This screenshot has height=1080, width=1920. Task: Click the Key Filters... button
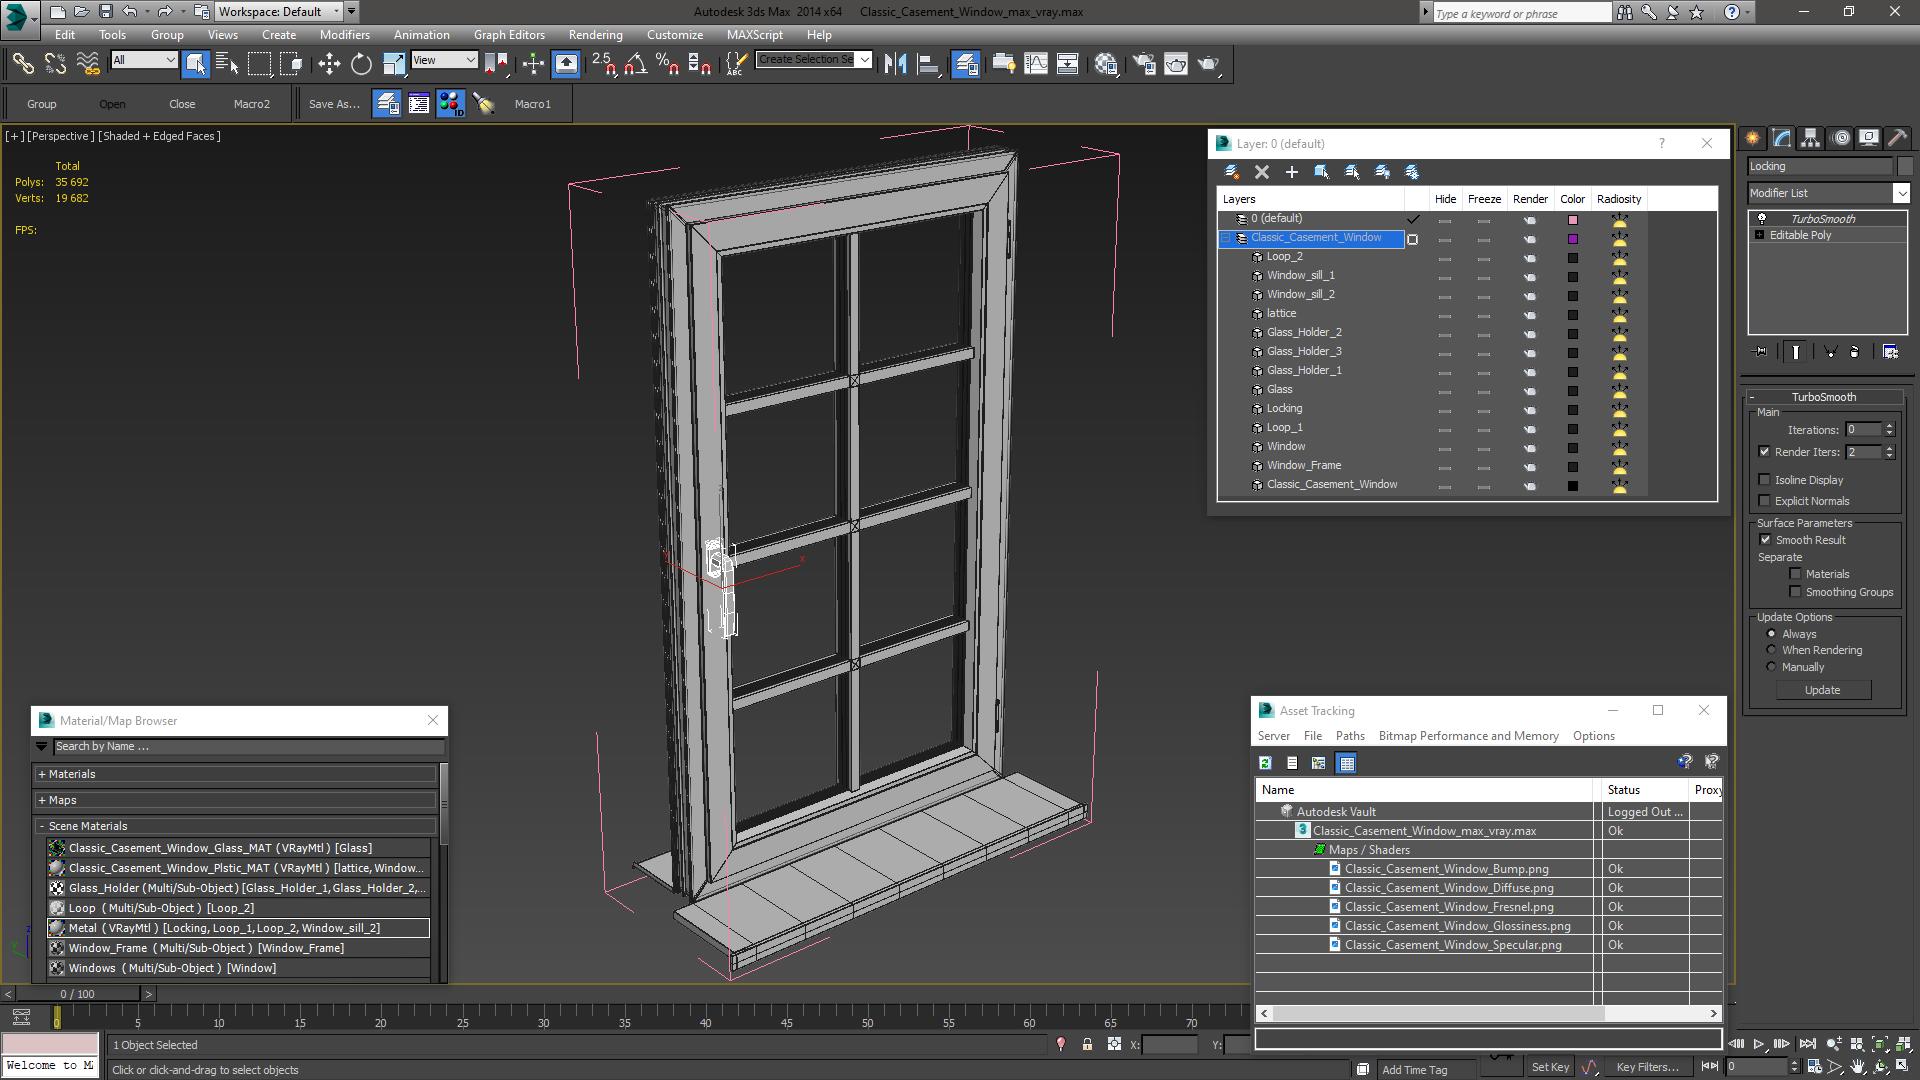click(1648, 1067)
